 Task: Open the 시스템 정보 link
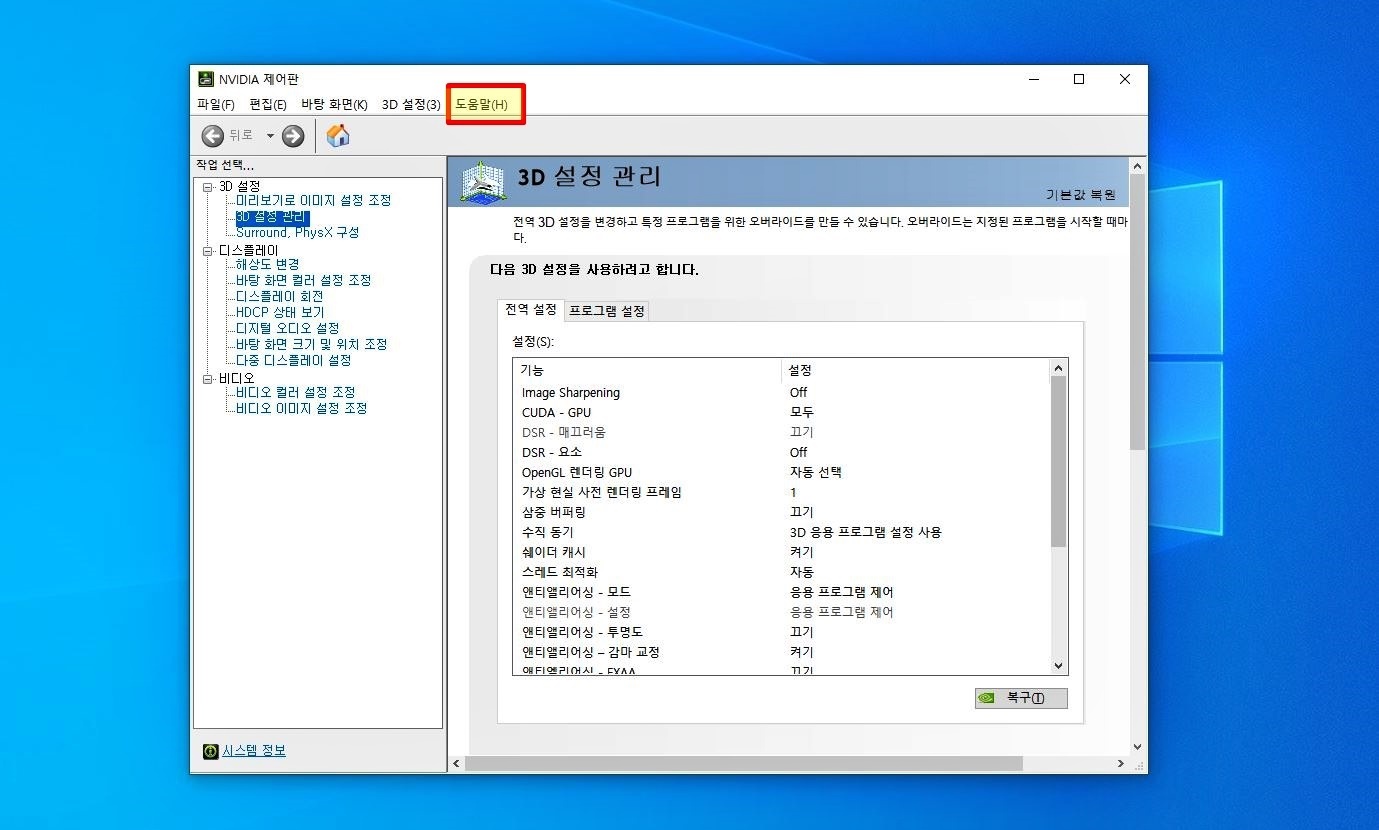(254, 751)
